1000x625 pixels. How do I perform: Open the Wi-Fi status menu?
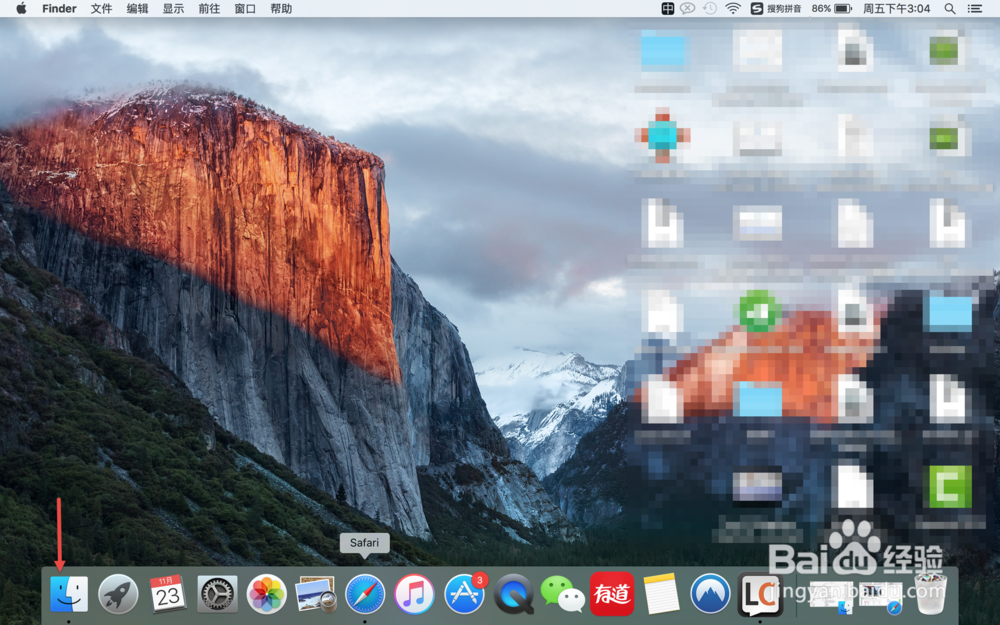(x=733, y=8)
